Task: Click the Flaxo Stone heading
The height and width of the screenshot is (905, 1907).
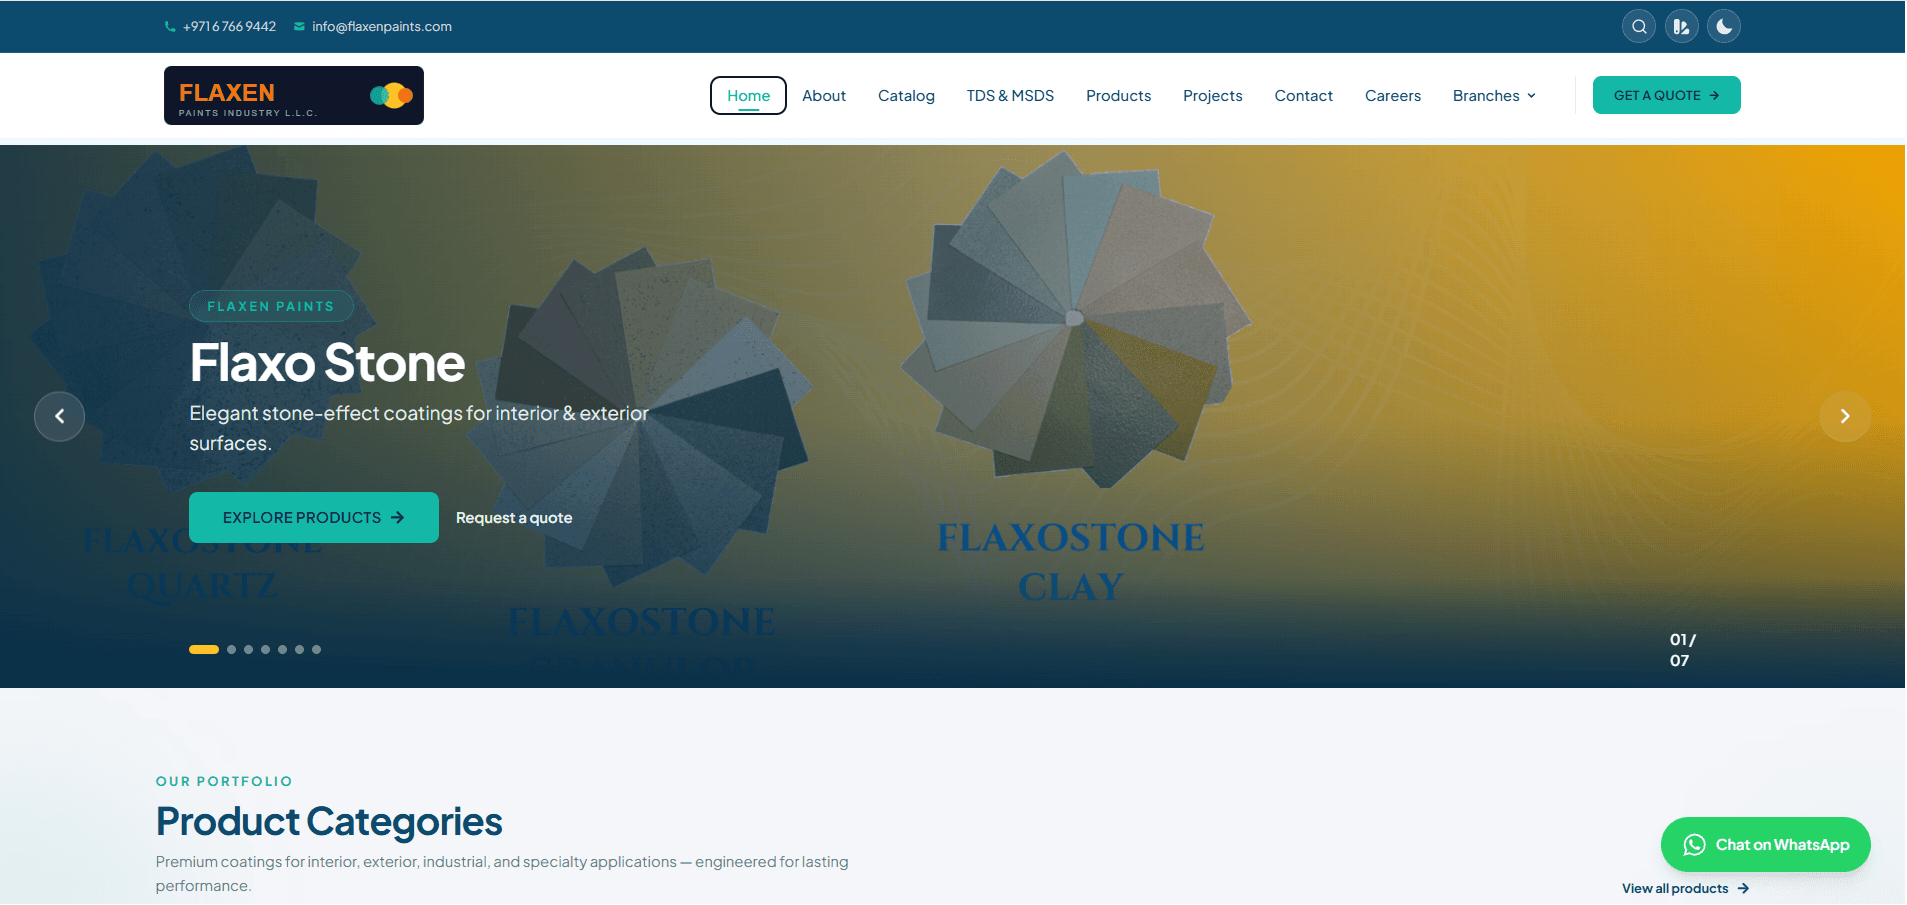Action: (x=327, y=363)
